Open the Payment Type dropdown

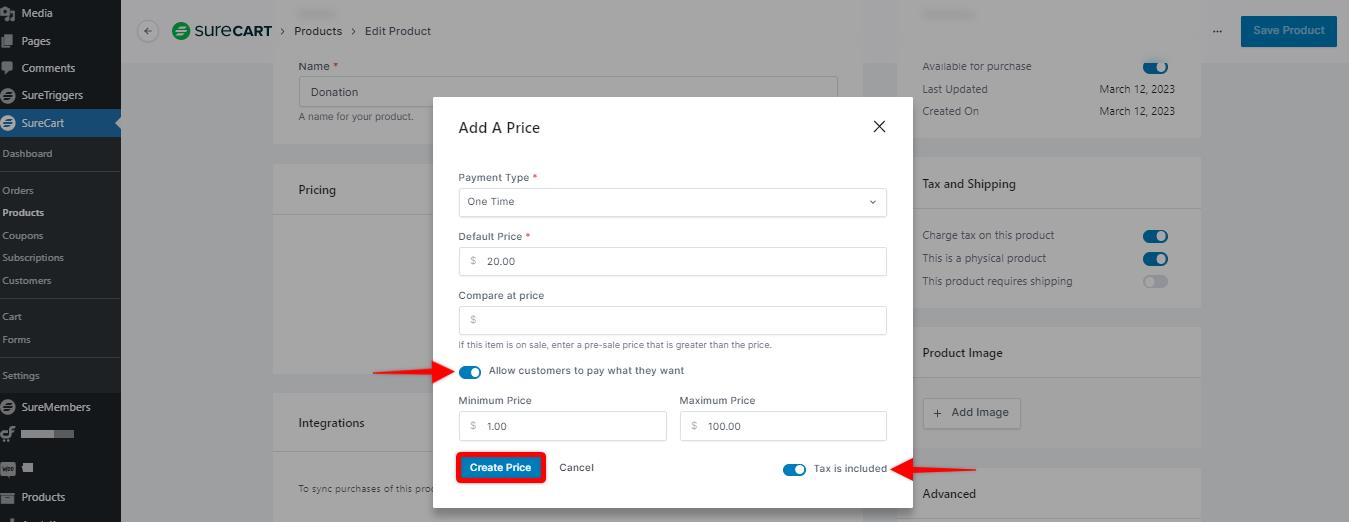point(672,202)
